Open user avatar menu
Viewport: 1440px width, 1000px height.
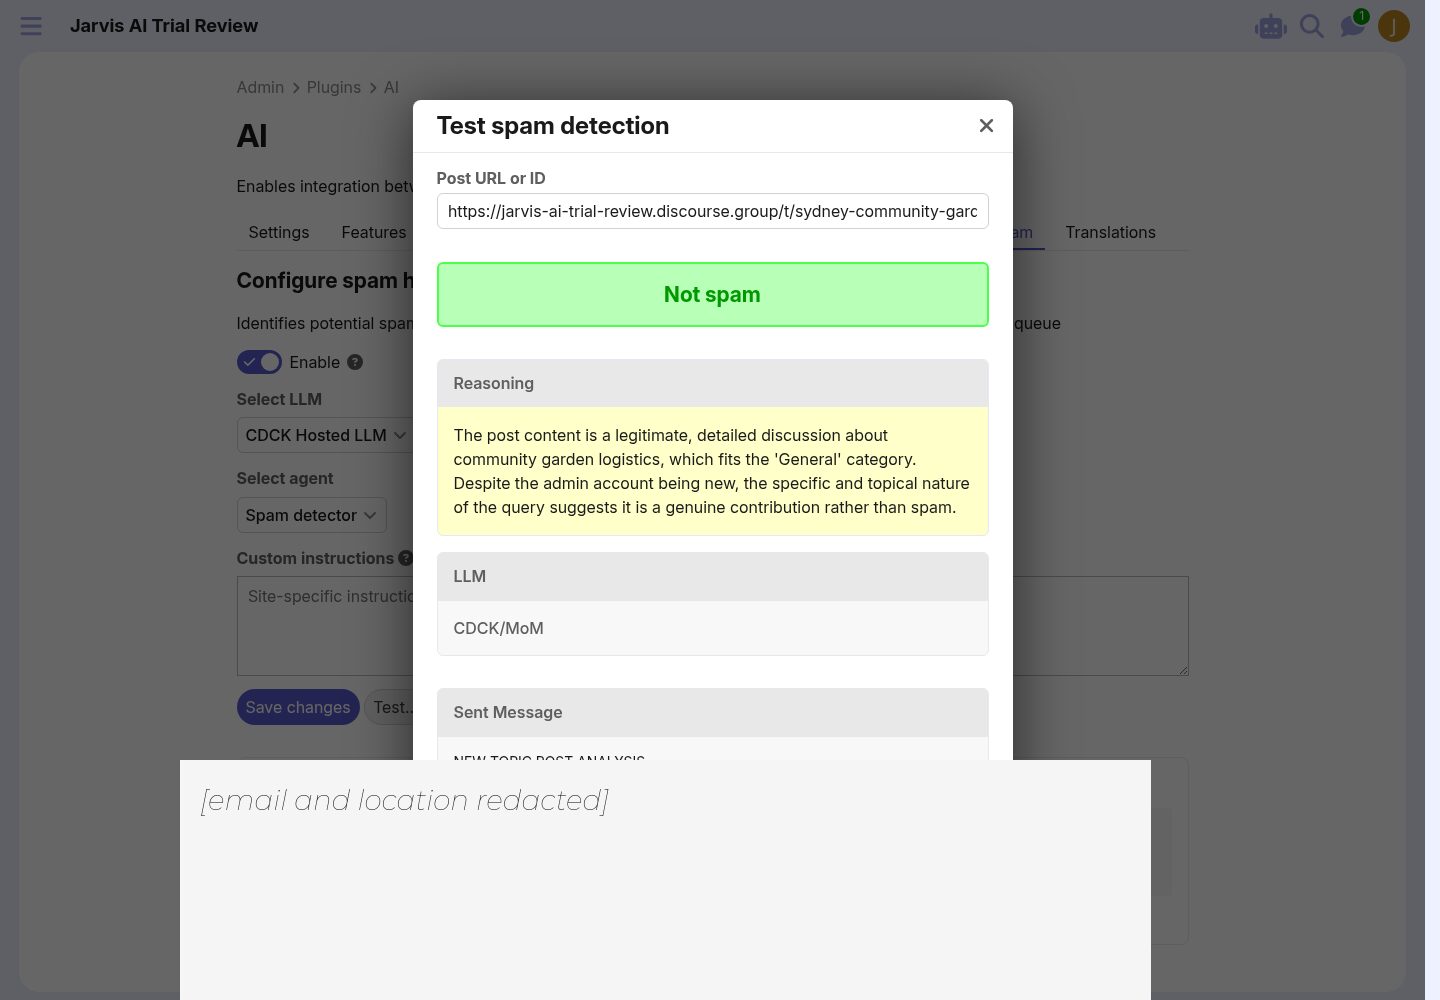[x=1393, y=26]
